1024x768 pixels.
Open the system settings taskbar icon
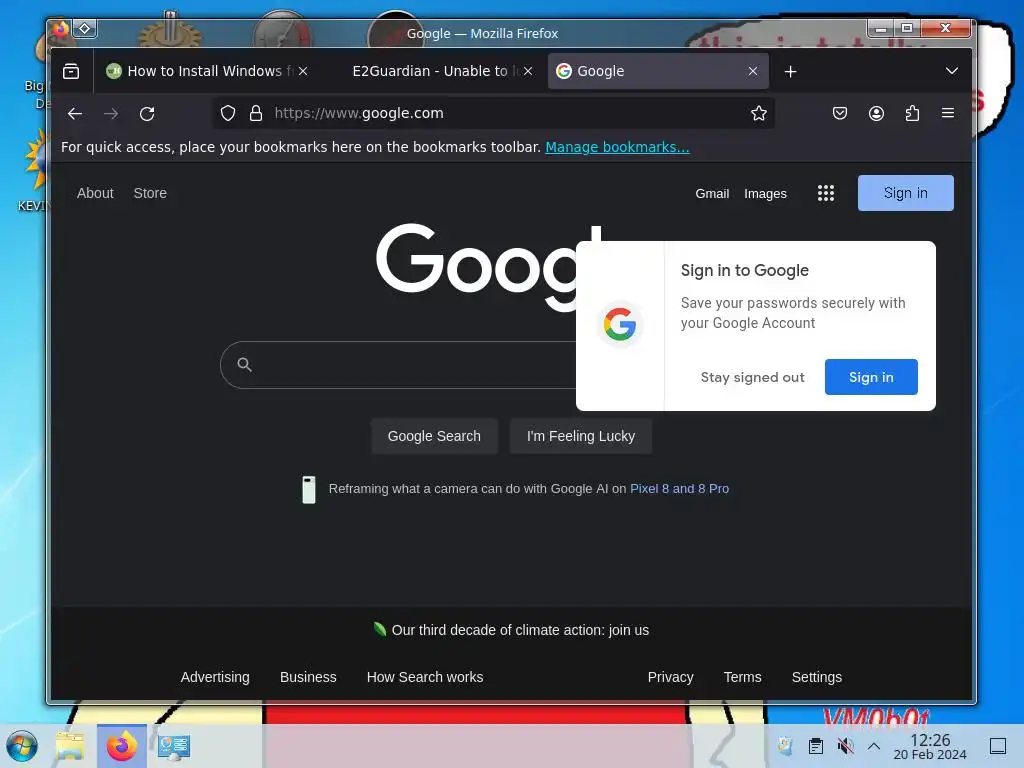pyautogui.click(x=174, y=746)
